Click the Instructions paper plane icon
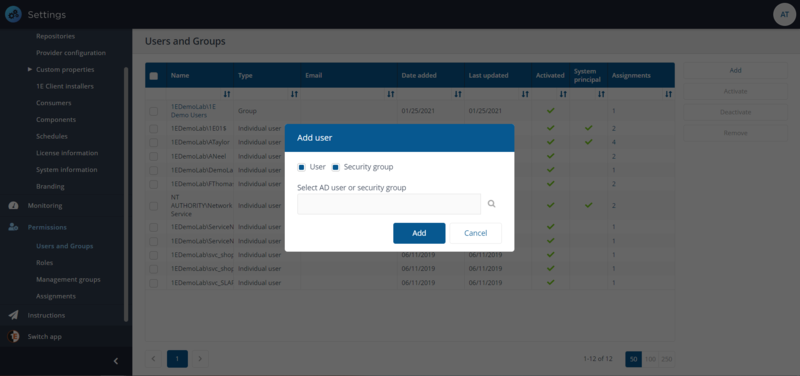800x376 pixels. click(13, 315)
